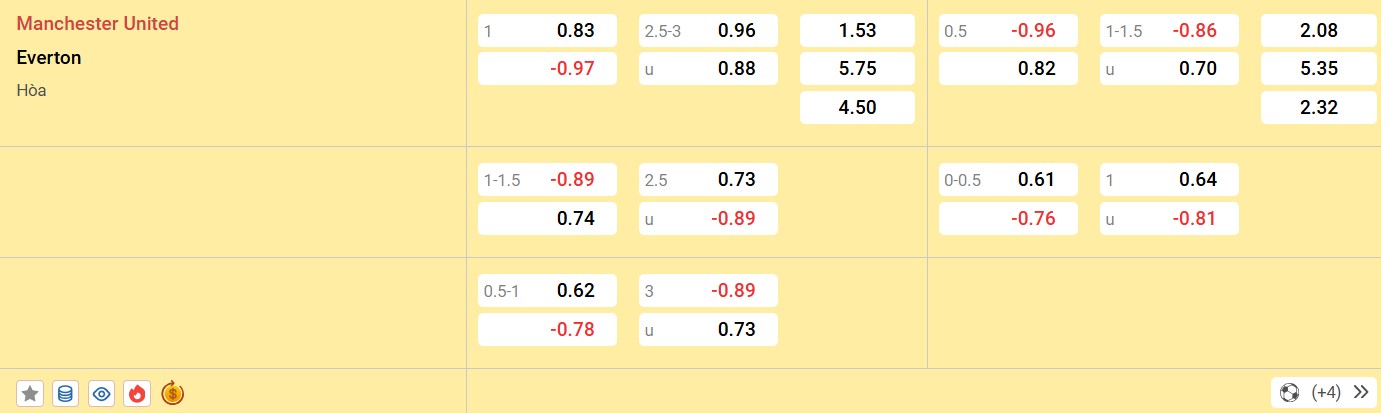Click the blue stacked coins icon

point(65,393)
